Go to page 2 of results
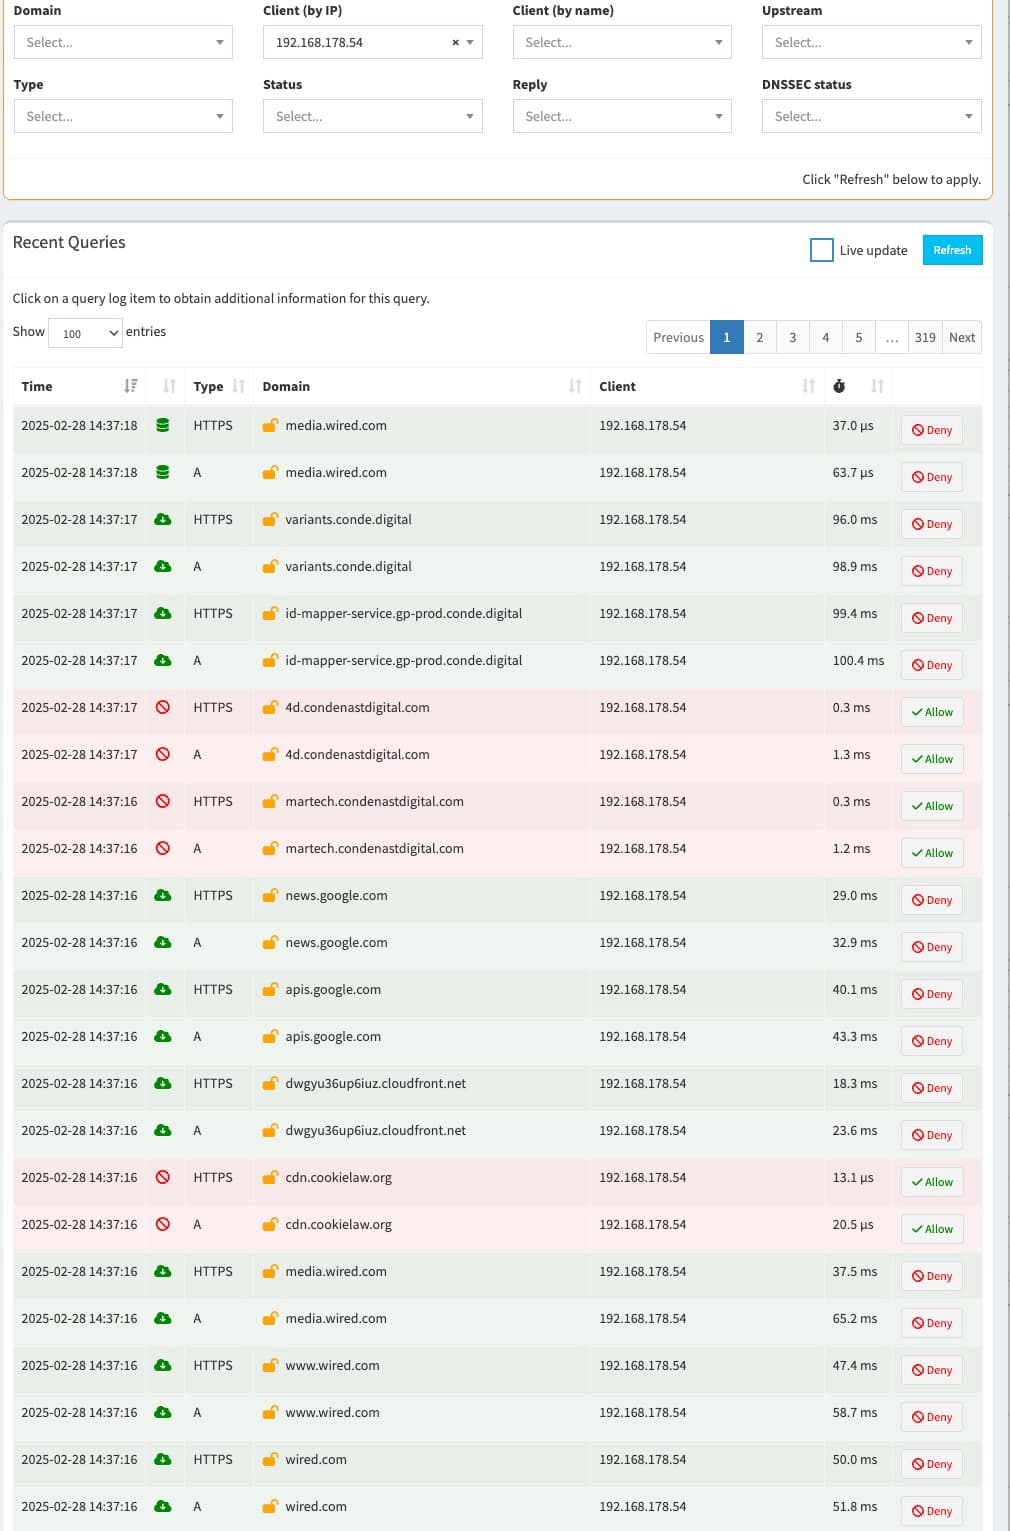1010x1531 pixels. [759, 337]
